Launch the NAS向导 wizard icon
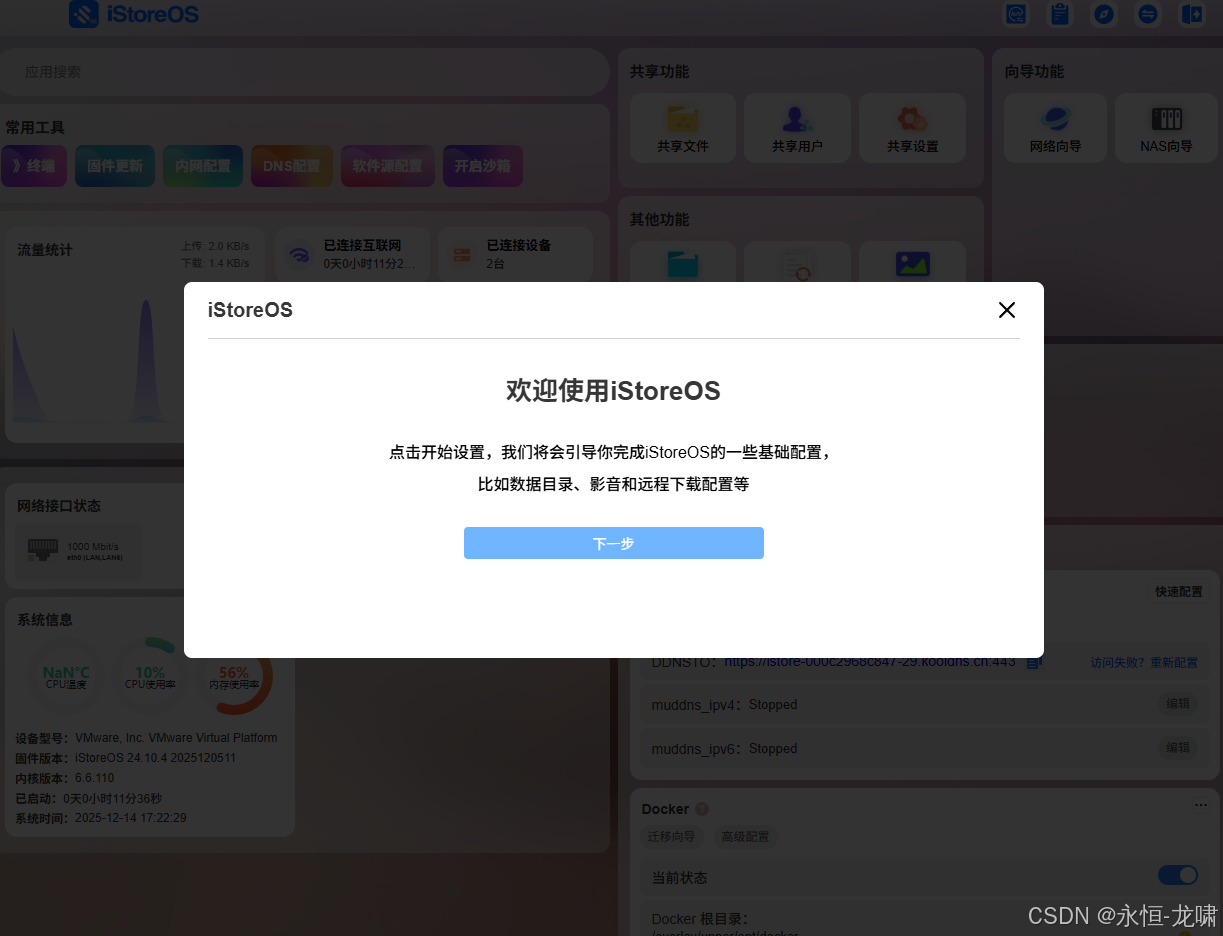The height and width of the screenshot is (936, 1223). tap(1167, 119)
